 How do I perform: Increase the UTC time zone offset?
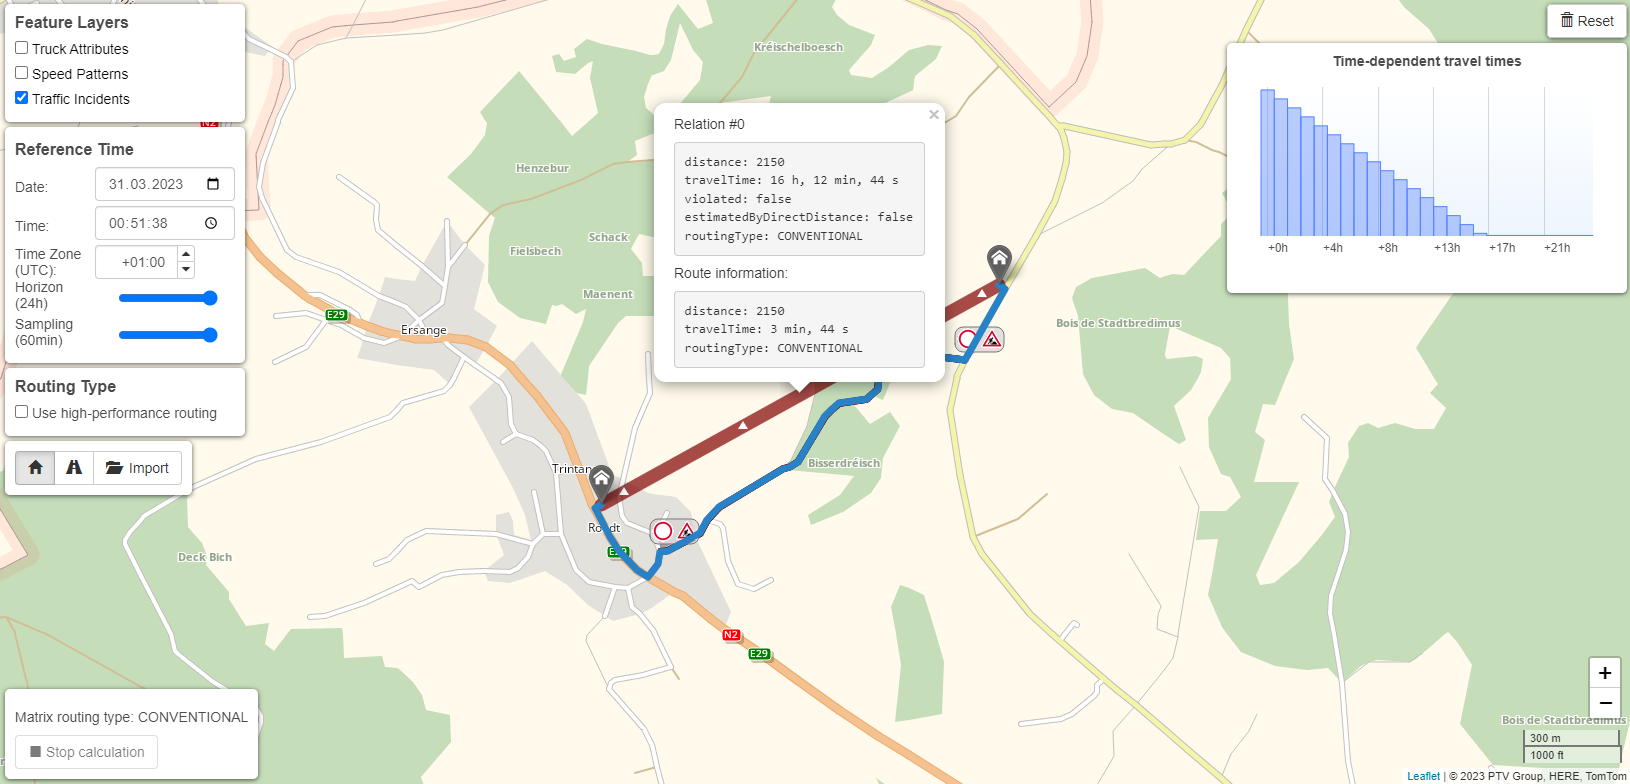tap(185, 254)
